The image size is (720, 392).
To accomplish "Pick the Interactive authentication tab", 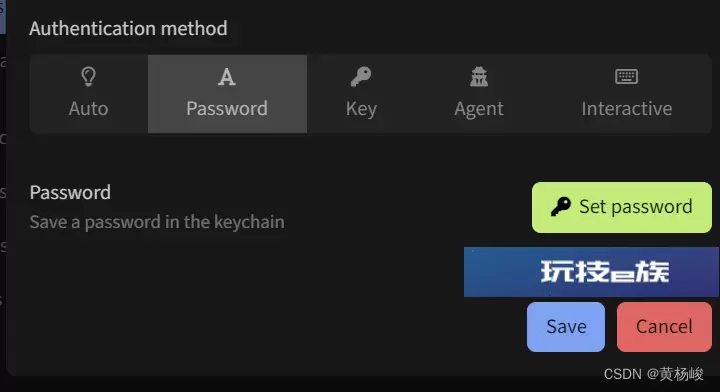I will click(x=626, y=94).
